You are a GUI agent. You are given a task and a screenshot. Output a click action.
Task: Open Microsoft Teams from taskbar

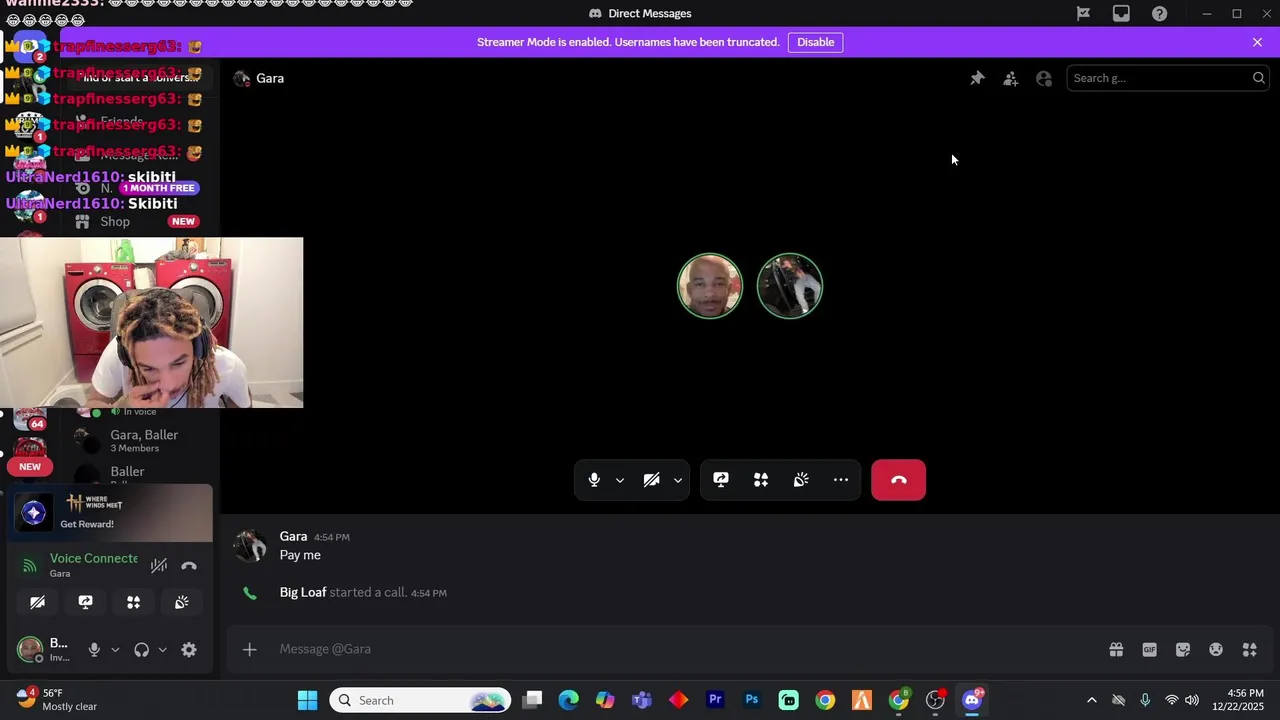[x=642, y=700]
